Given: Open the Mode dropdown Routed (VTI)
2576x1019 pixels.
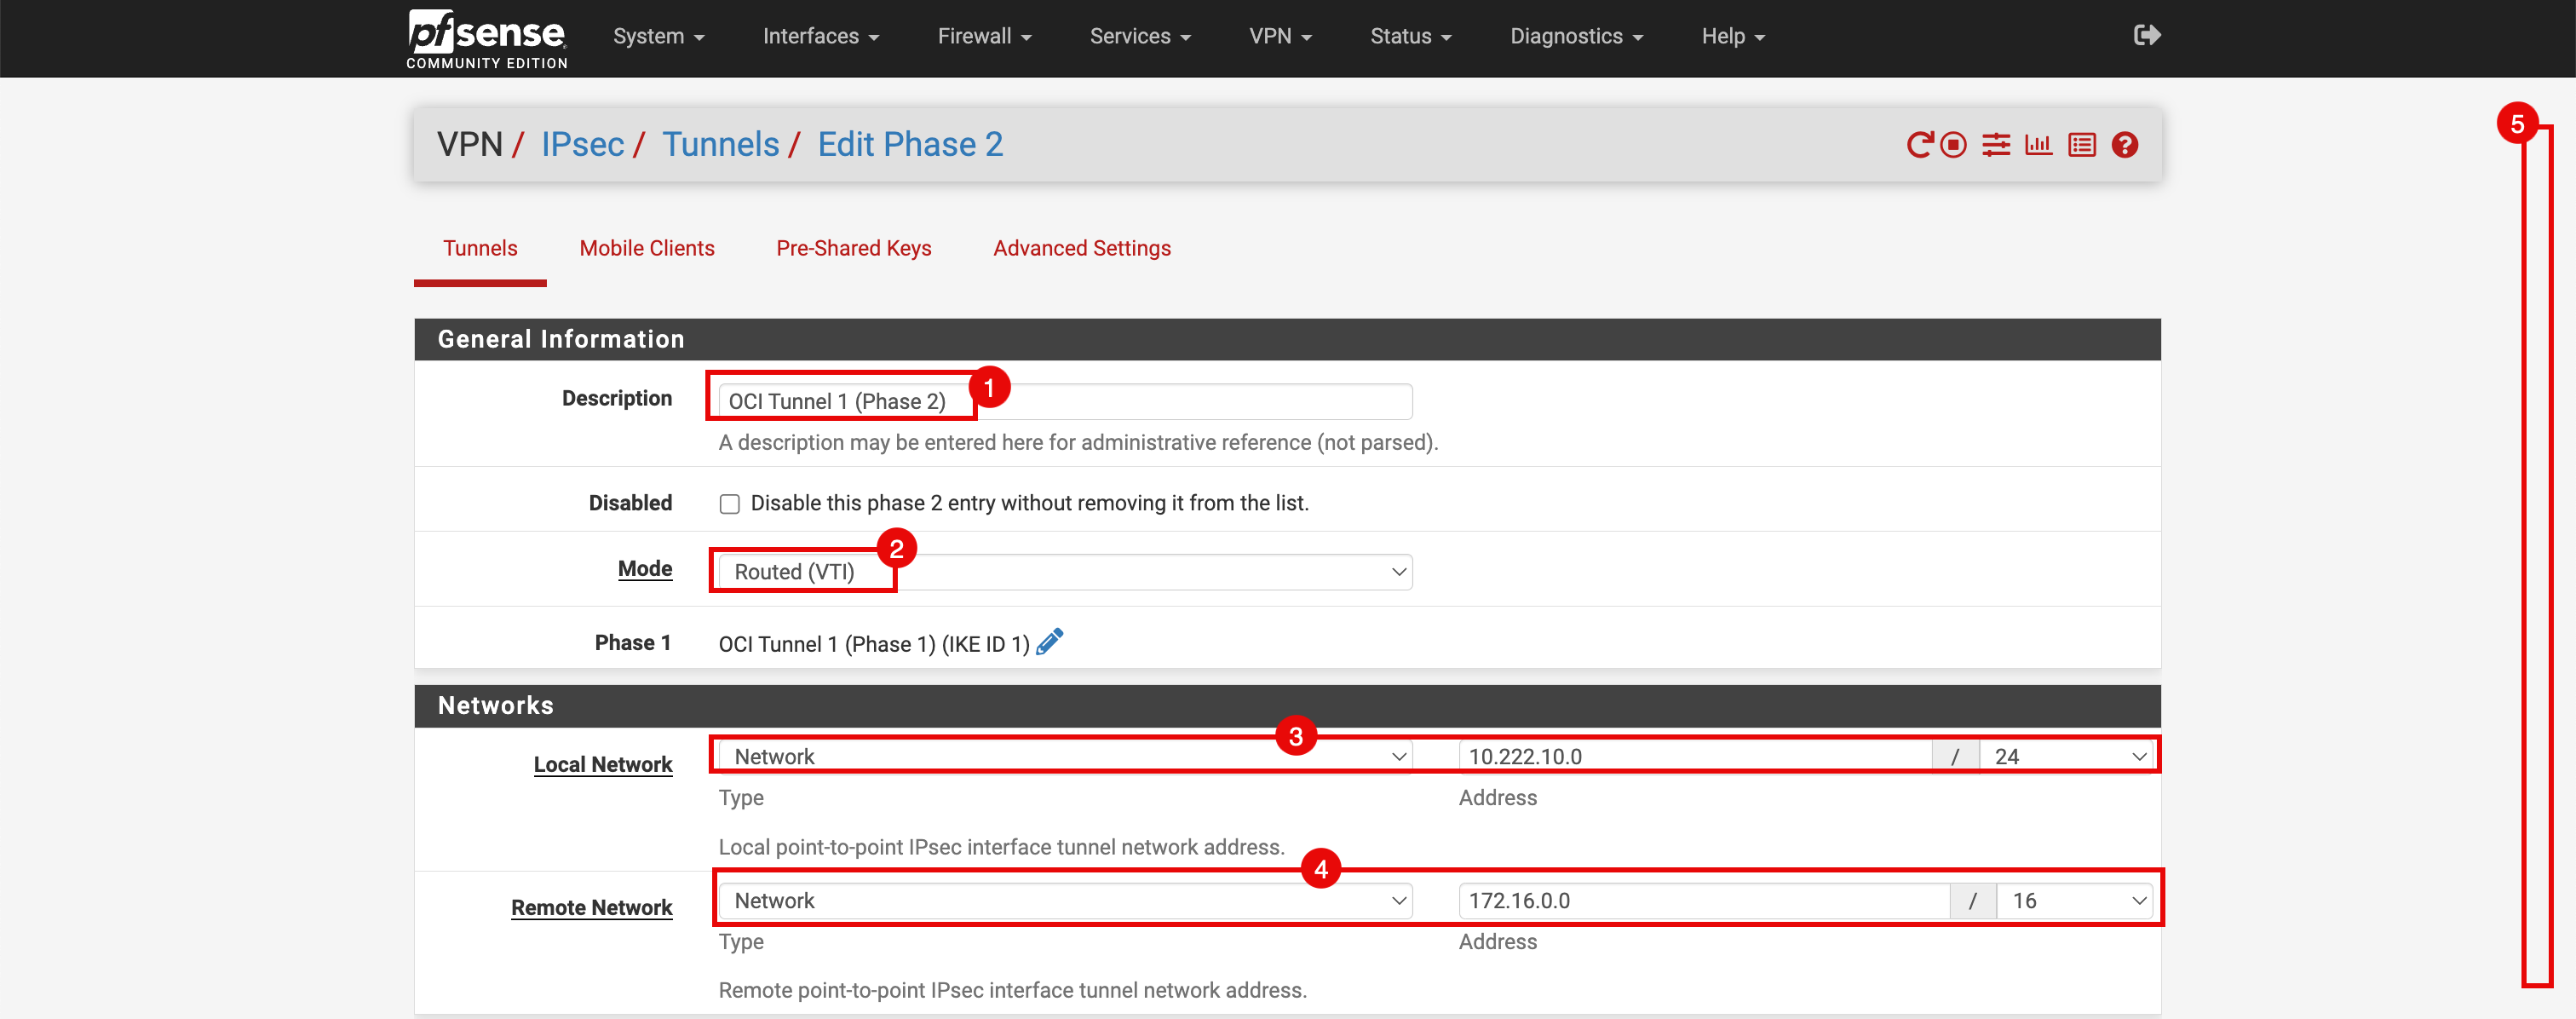Looking at the screenshot, I should point(1065,572).
